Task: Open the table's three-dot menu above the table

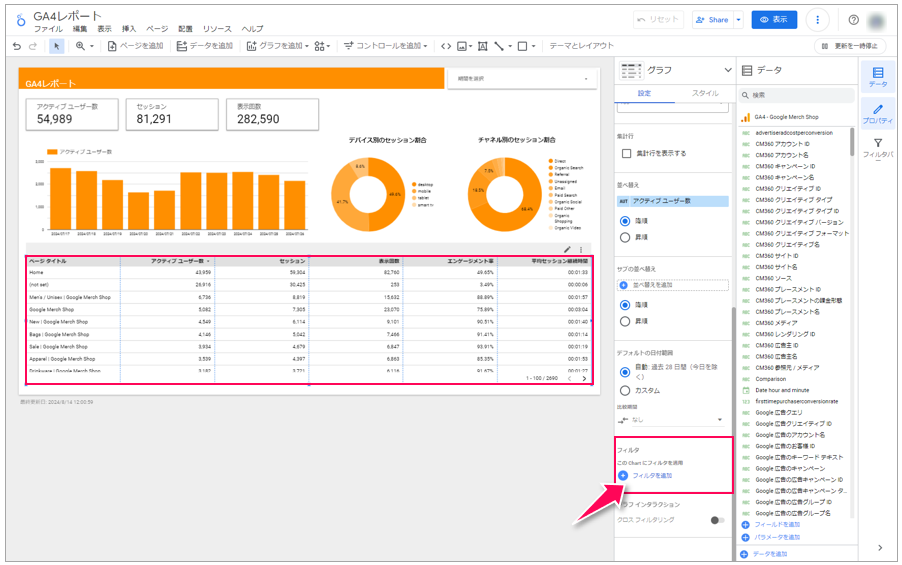Action: (x=581, y=250)
